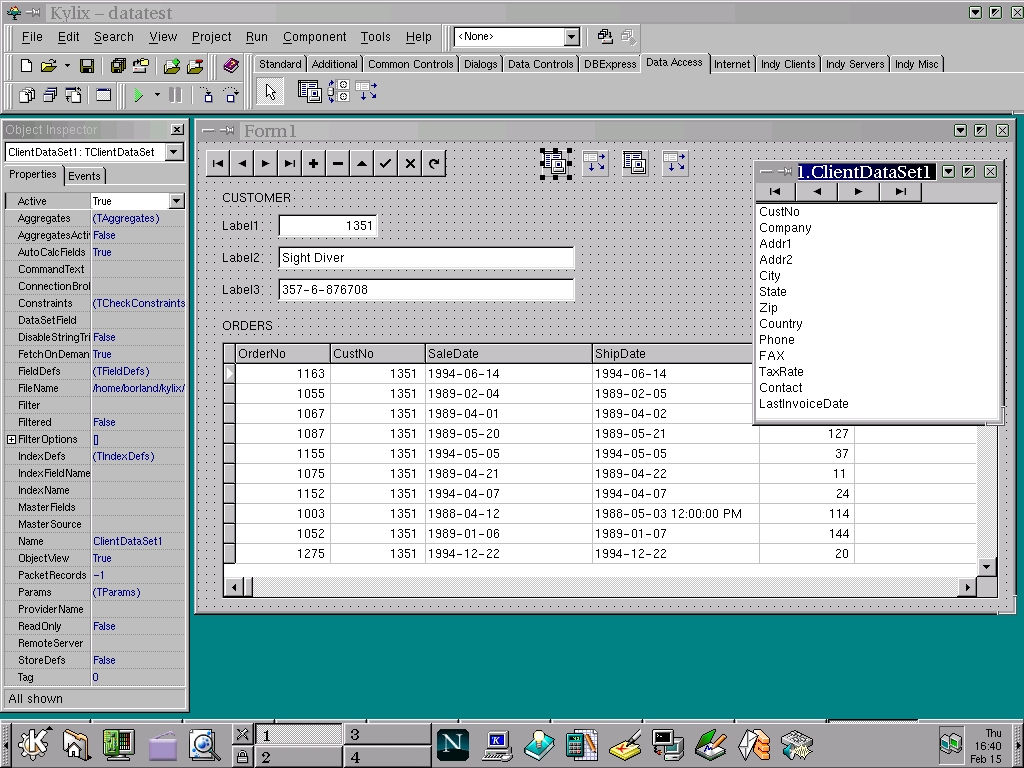Open the purple Help book icon

[x=231, y=65]
